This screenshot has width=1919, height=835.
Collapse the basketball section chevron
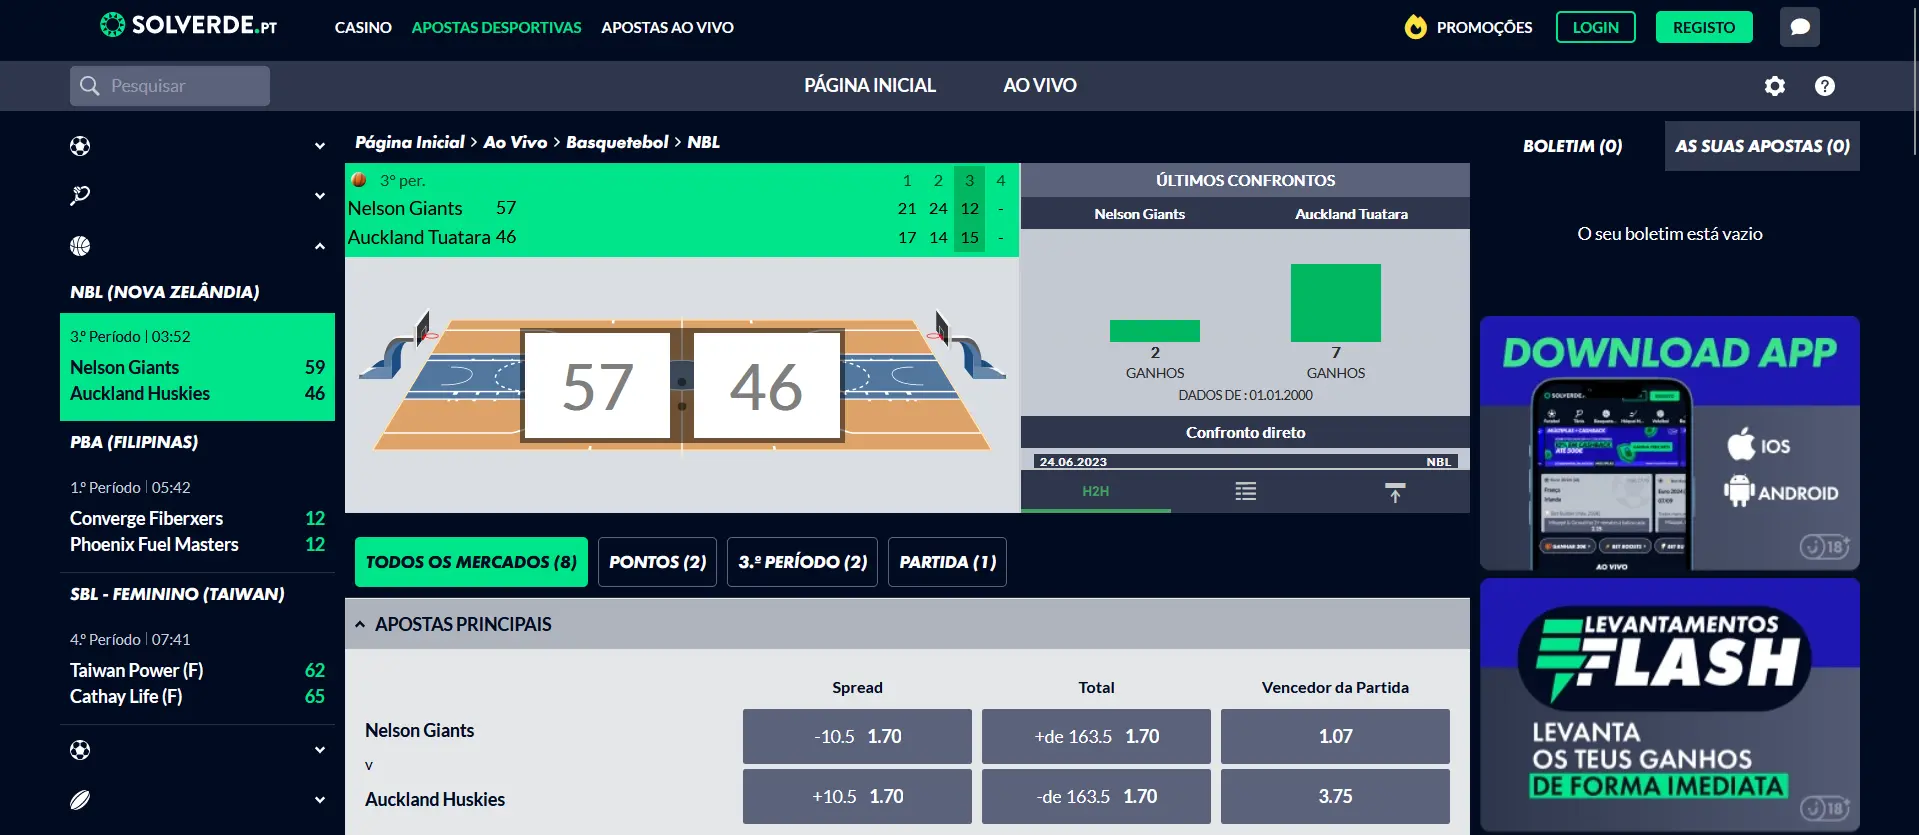click(x=320, y=246)
